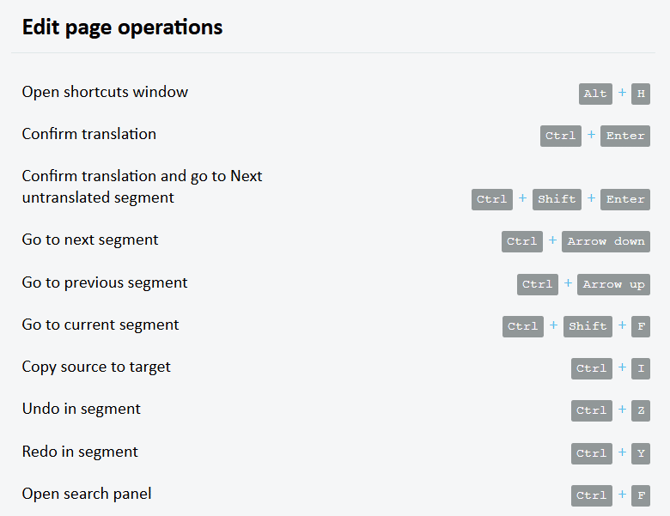Select the Open shortcuts window label
The width and height of the screenshot is (670, 516).
[105, 92]
